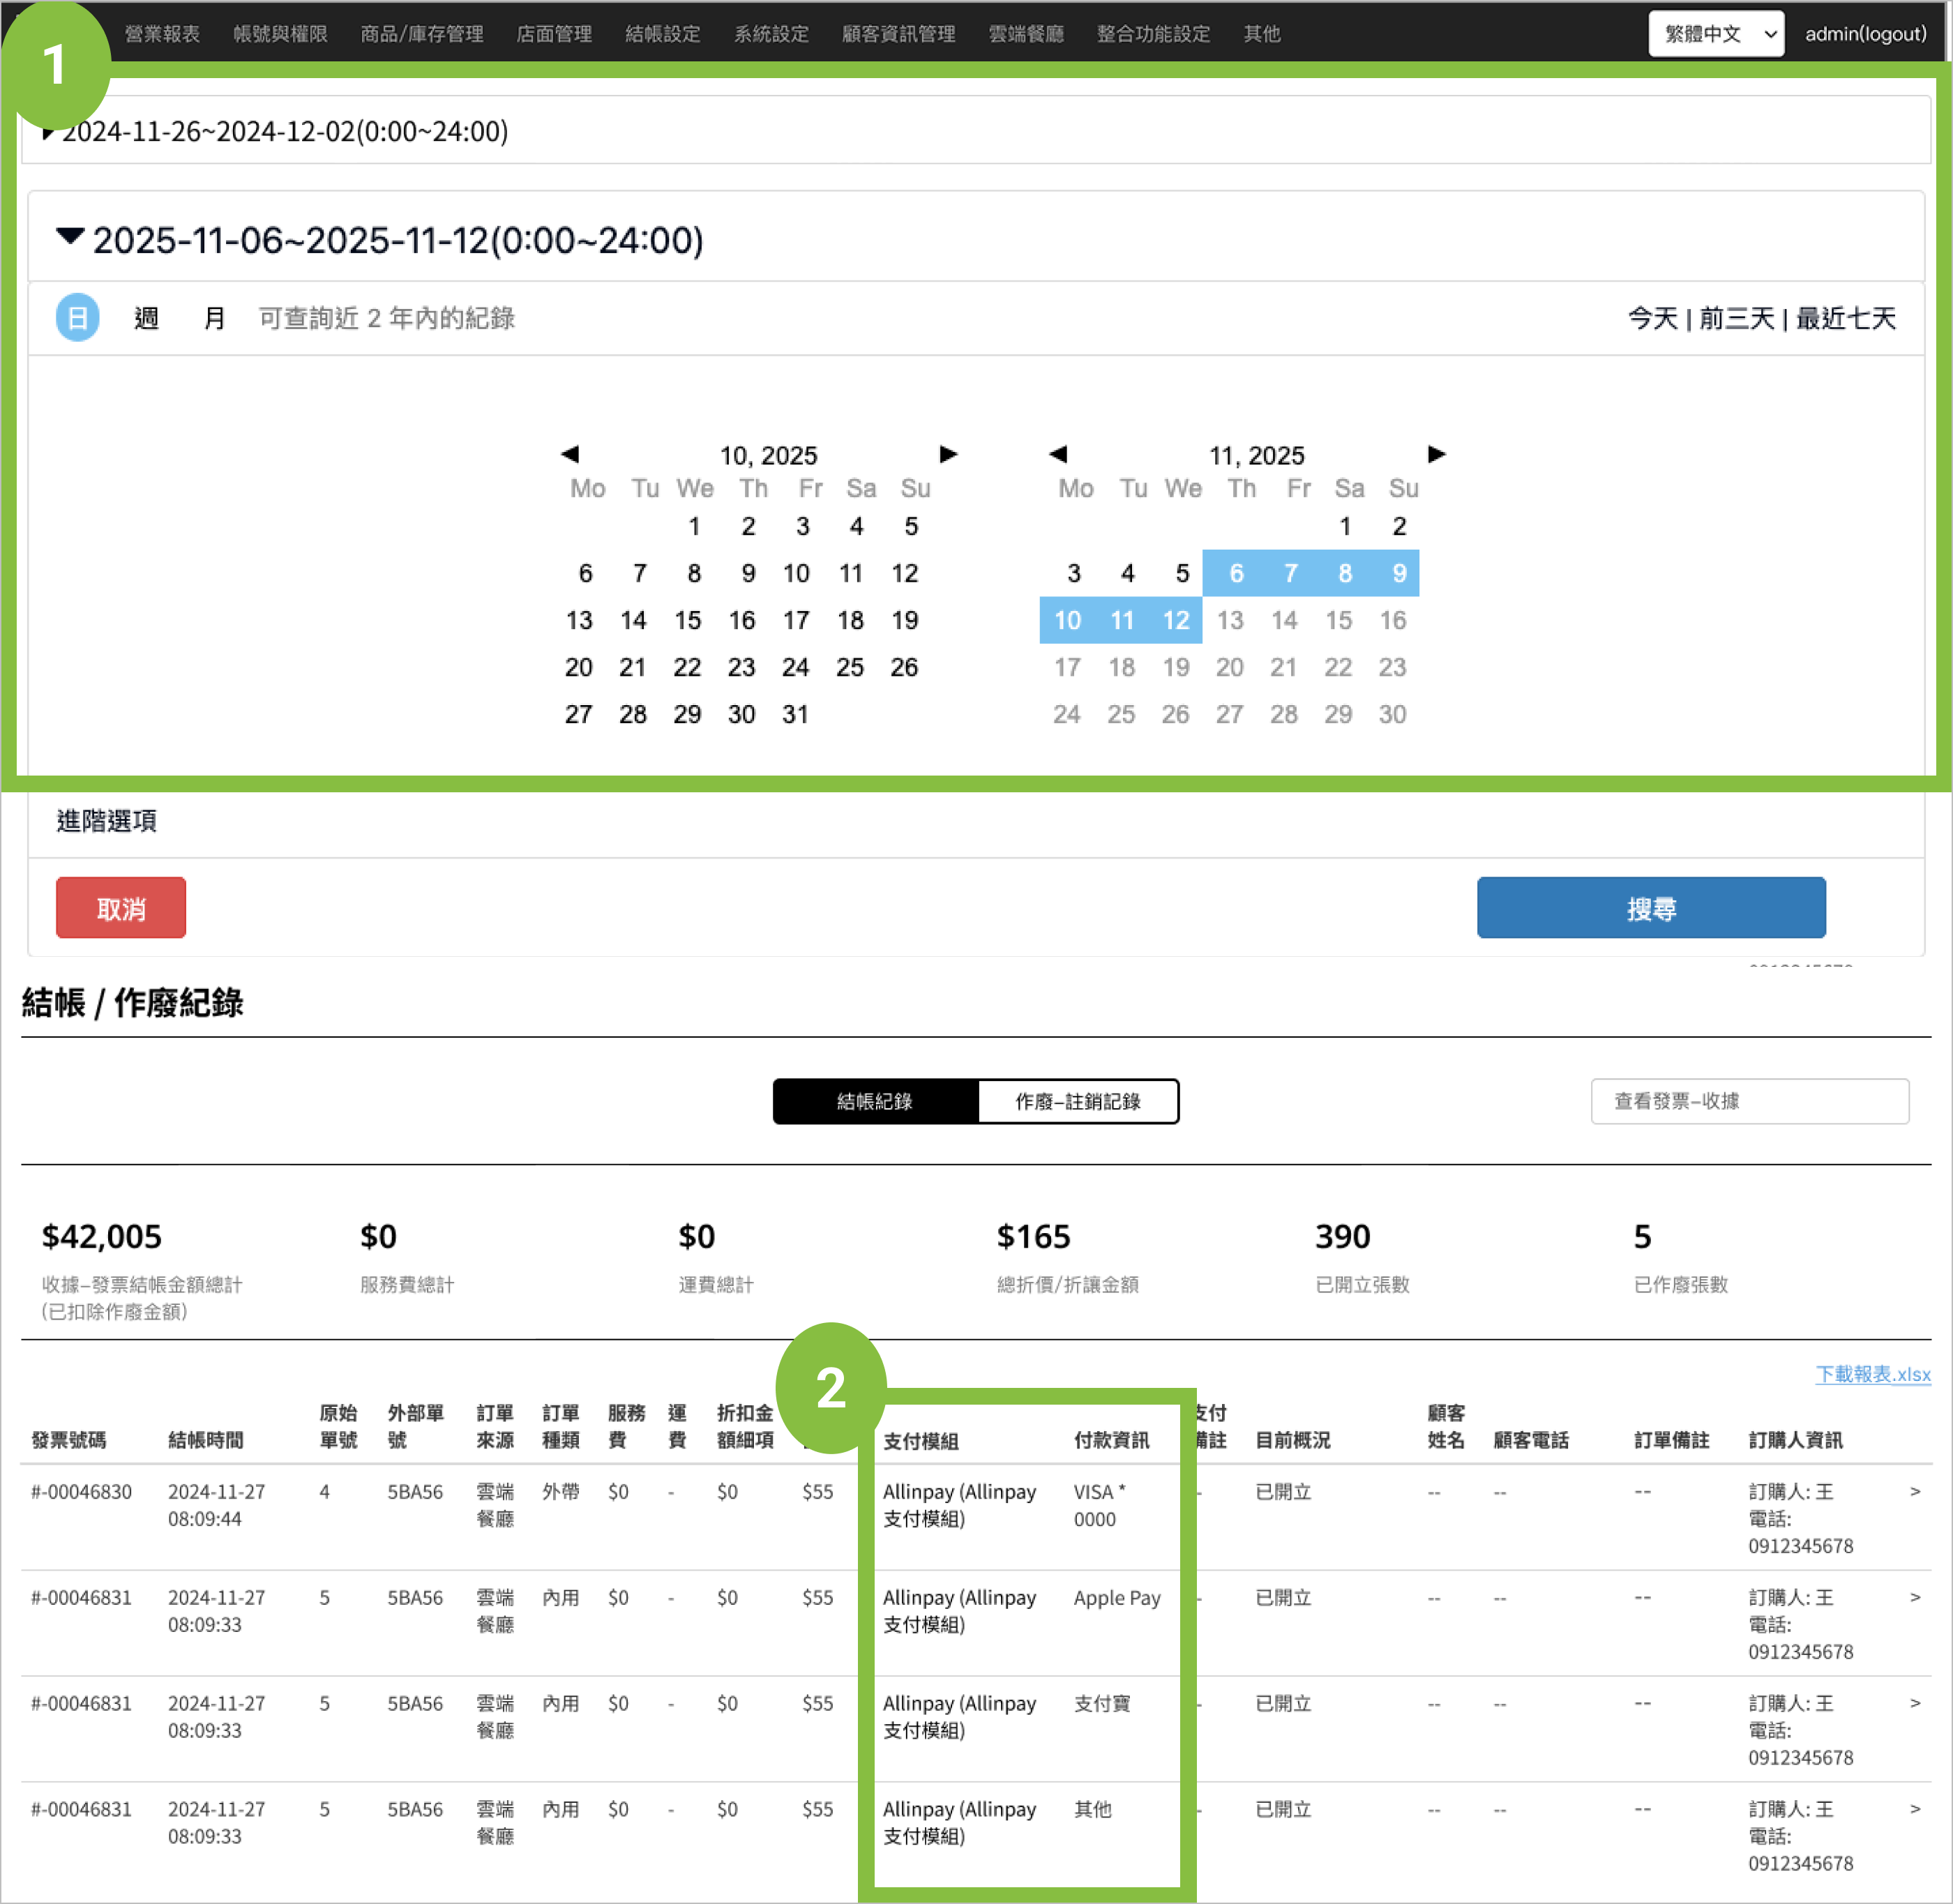Image resolution: width=1953 pixels, height=1904 pixels.
Task: Go to previous month on October calendar
Action: (570, 454)
